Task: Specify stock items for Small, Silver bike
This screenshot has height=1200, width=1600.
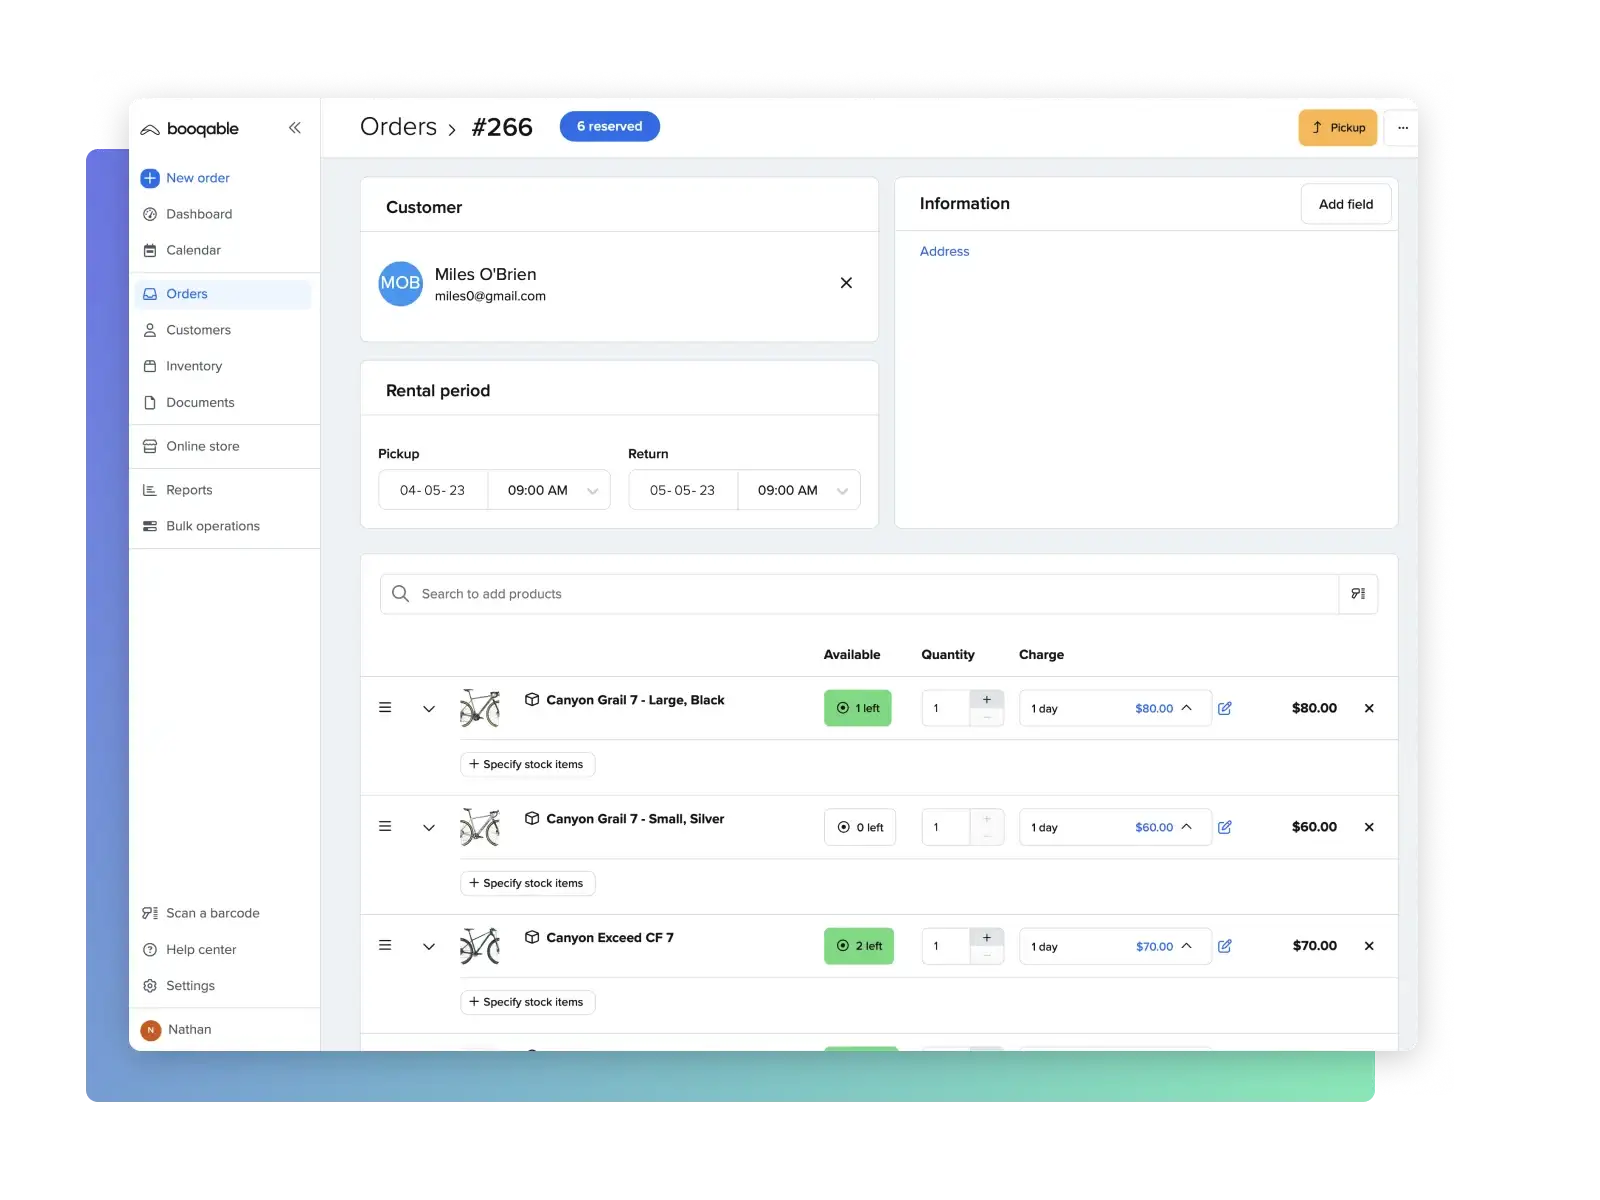Action: tap(528, 883)
